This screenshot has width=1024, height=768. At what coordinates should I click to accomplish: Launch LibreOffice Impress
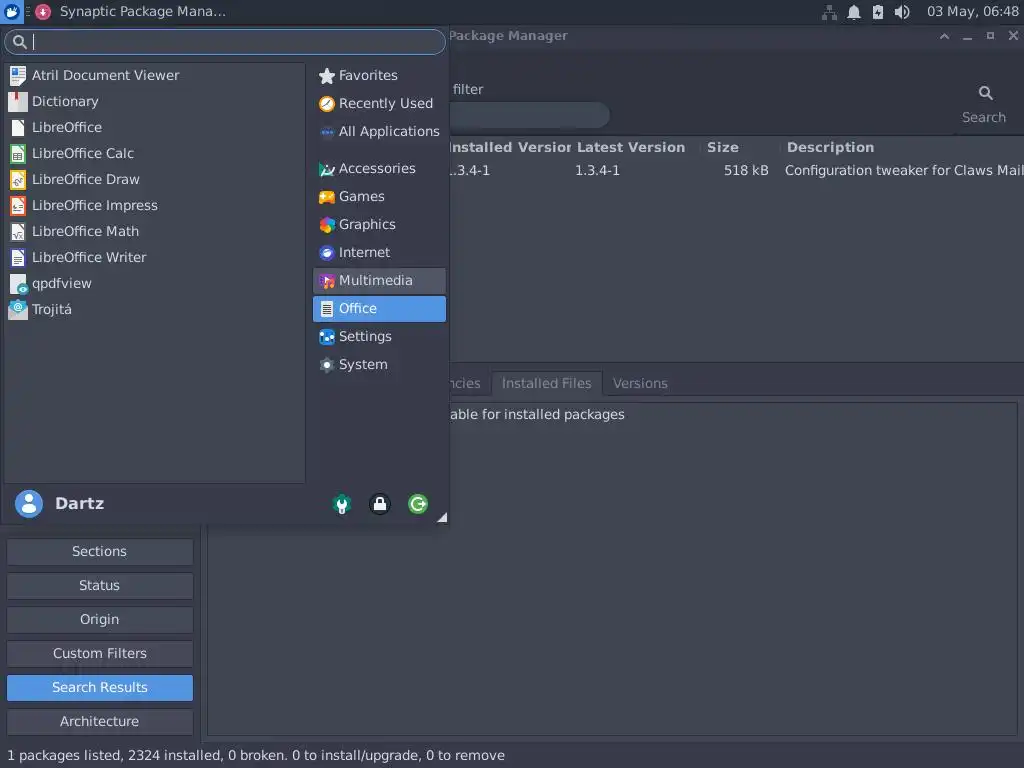[x=155, y=205]
